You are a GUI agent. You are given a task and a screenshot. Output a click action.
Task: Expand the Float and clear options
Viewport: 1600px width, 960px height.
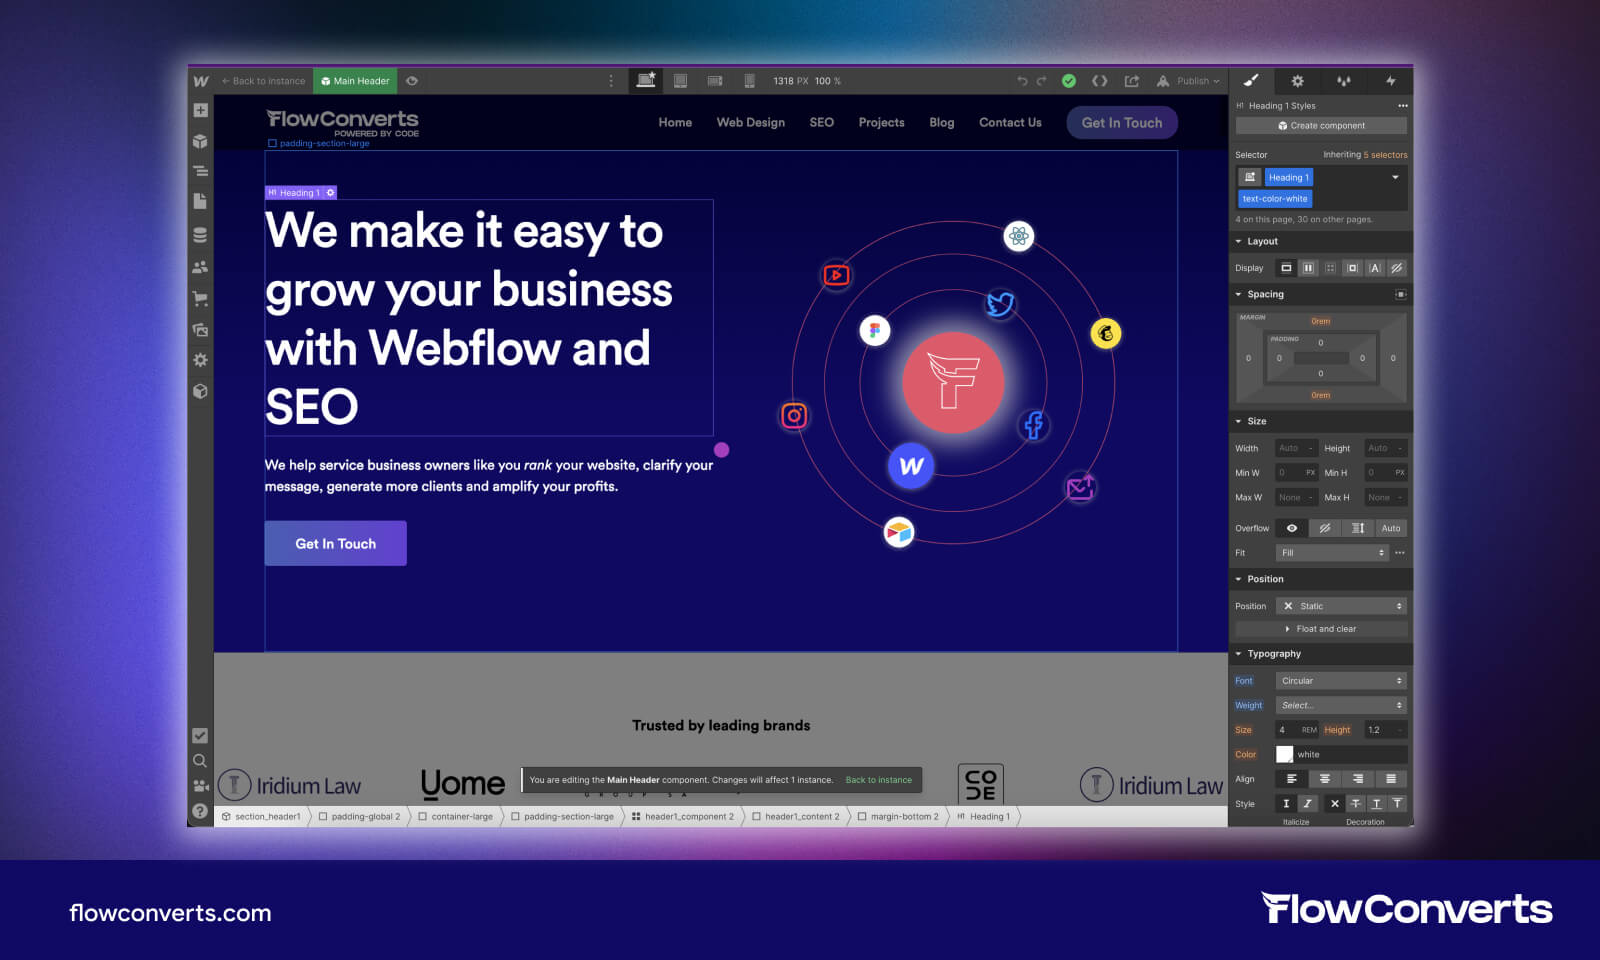tap(1323, 628)
